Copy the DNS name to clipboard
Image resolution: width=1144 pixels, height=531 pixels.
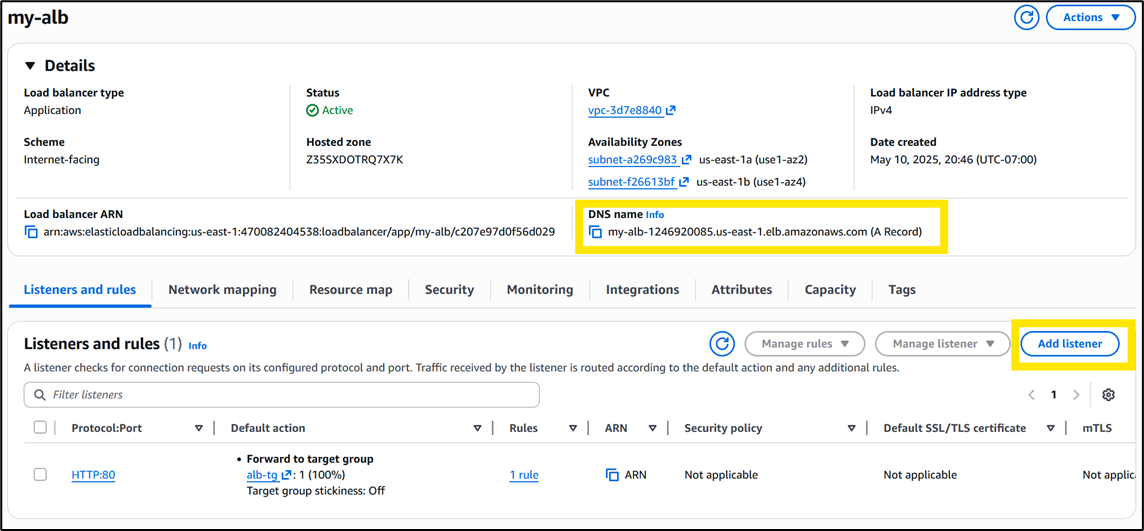[595, 233]
